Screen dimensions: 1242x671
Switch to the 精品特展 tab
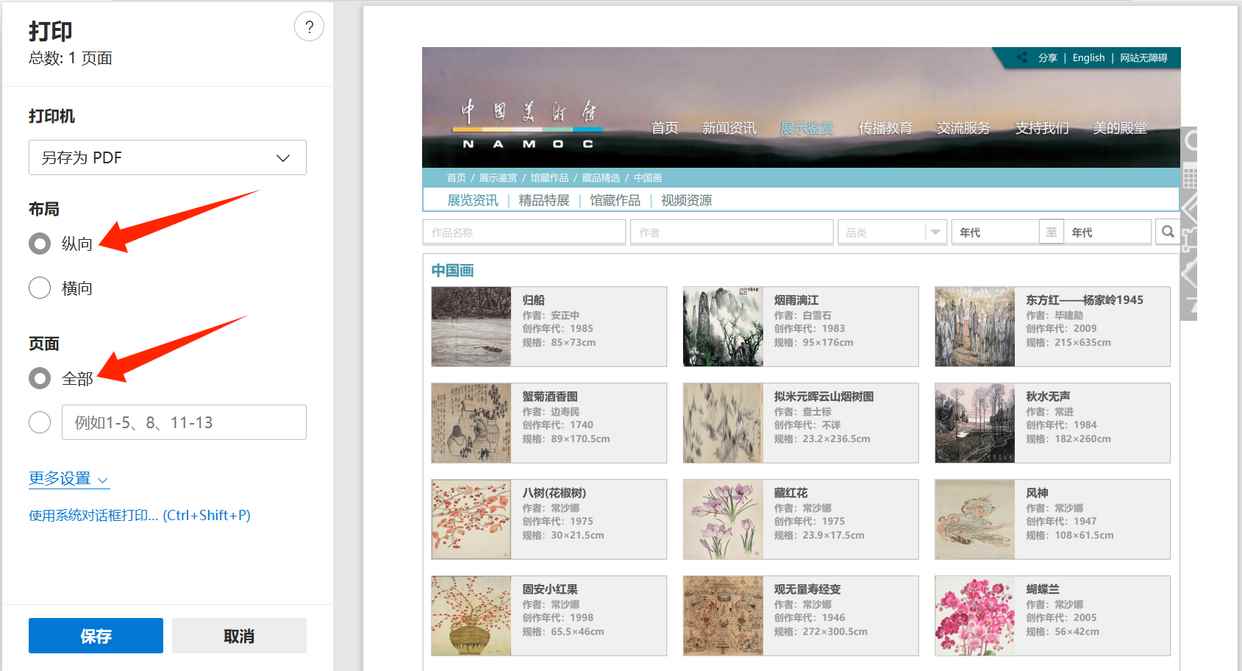tap(544, 200)
